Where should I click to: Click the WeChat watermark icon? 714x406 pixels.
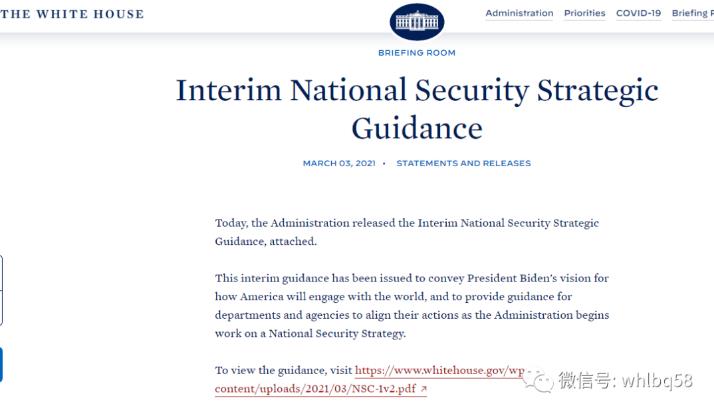coord(543,379)
